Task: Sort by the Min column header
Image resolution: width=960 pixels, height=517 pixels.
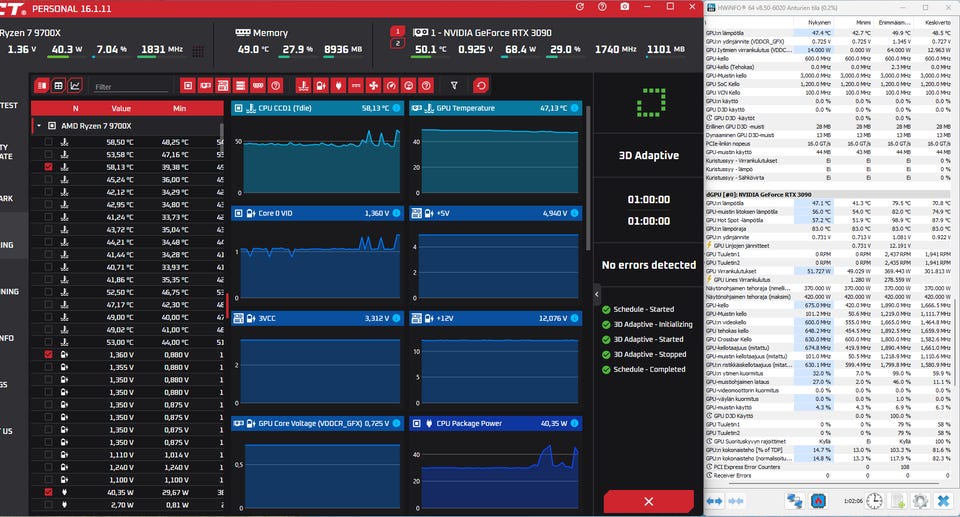Action: [x=179, y=108]
